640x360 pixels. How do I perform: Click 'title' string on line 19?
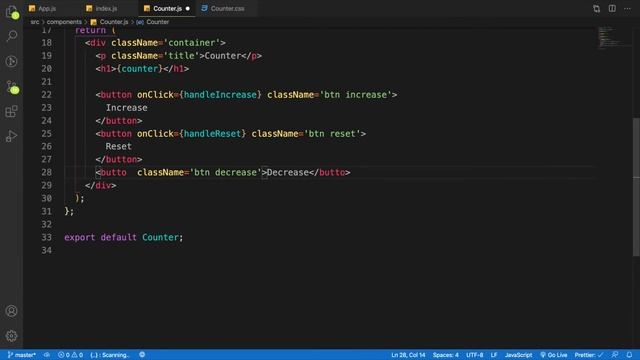[181, 56]
